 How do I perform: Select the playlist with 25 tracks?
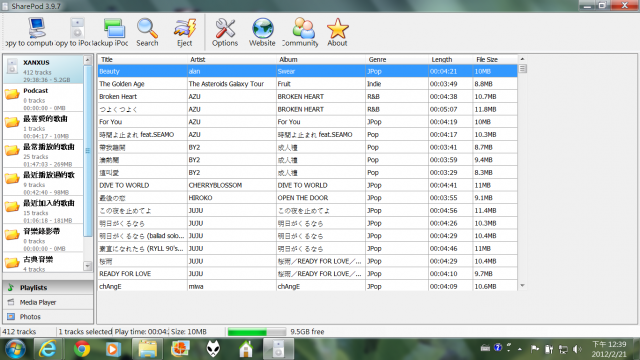click(43, 154)
